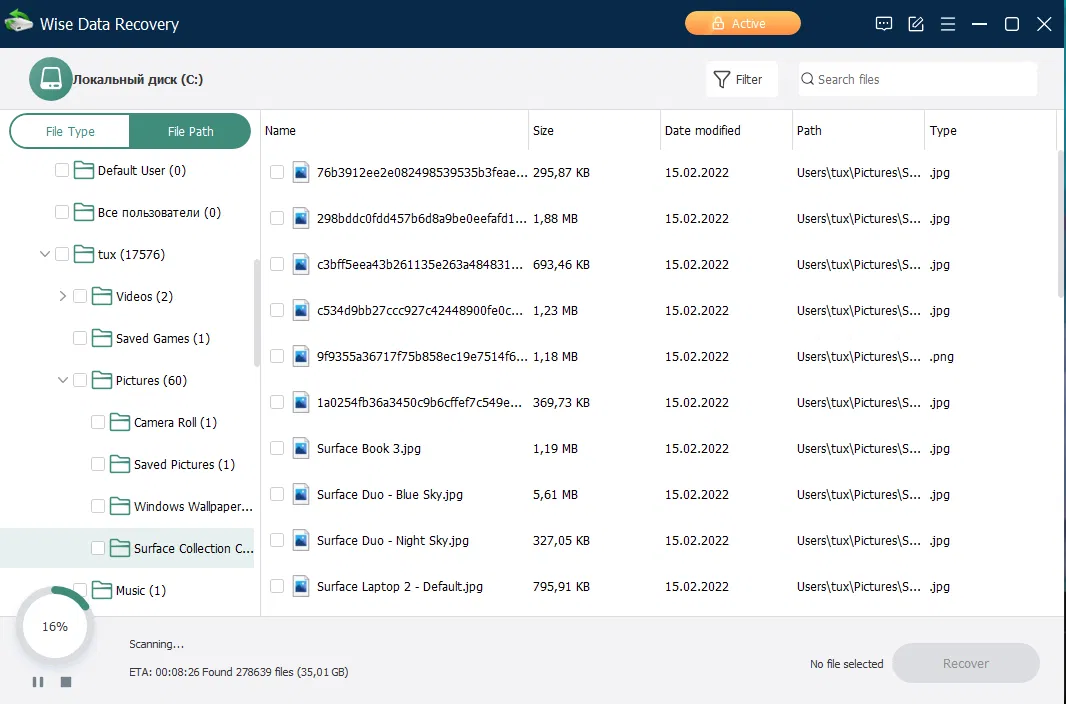Open the feedback chat icon in title bar
The height and width of the screenshot is (704, 1066).
click(884, 24)
